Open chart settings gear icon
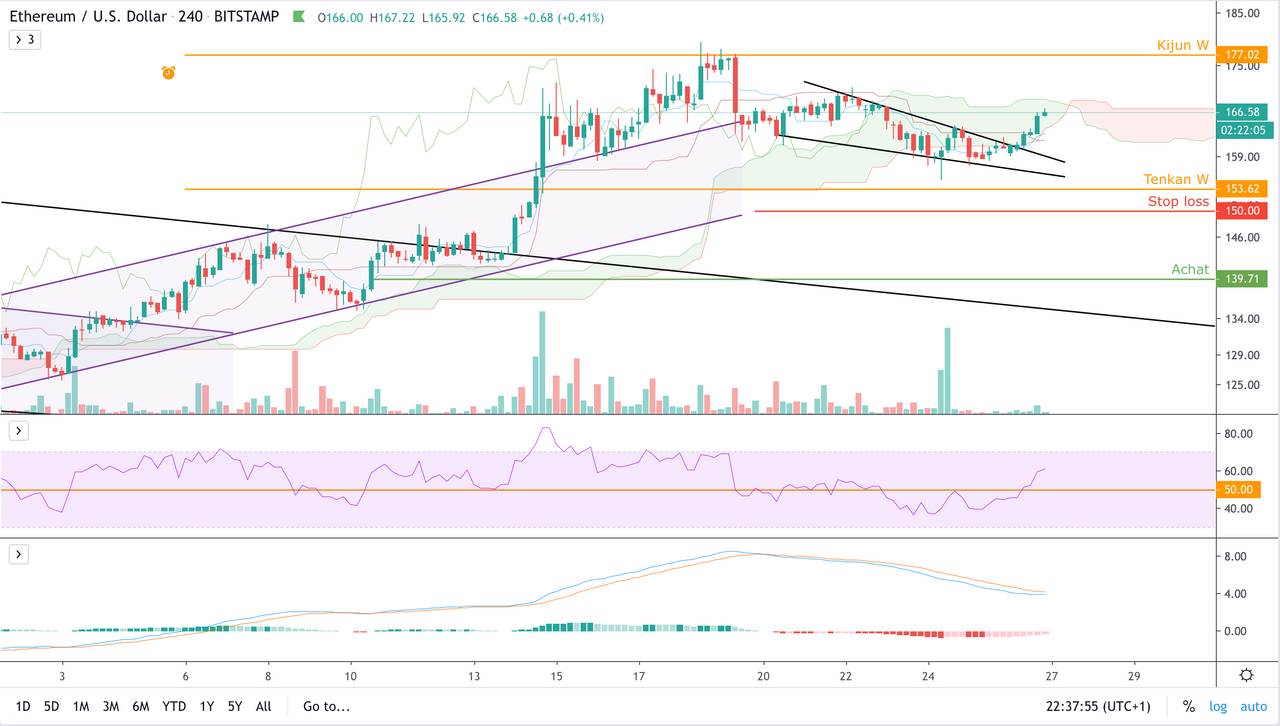This screenshot has width=1280, height=726. point(1246,675)
